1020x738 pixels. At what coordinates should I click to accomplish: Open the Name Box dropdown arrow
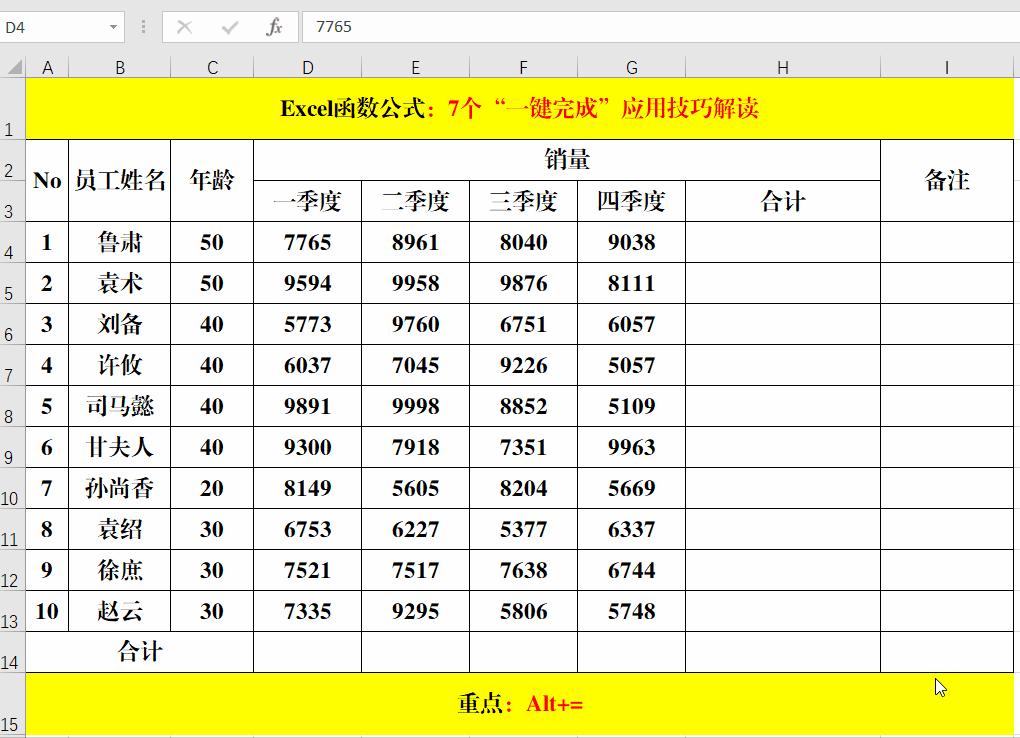point(112,27)
